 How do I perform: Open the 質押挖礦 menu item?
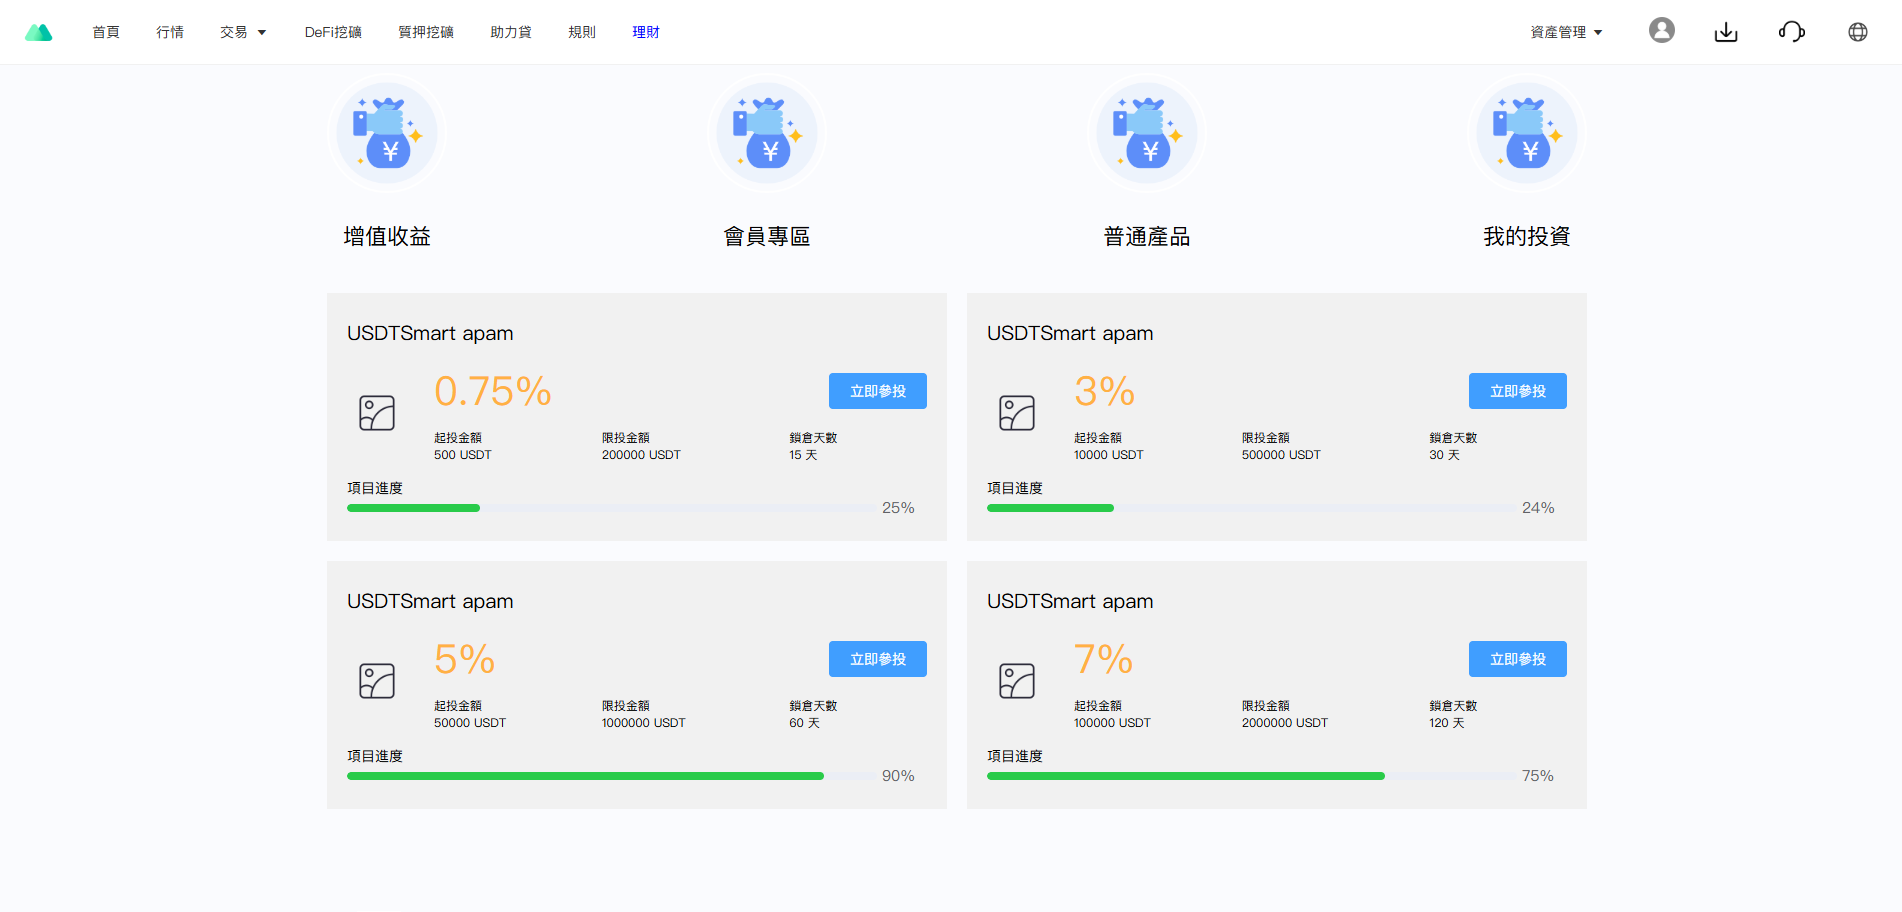tap(426, 32)
